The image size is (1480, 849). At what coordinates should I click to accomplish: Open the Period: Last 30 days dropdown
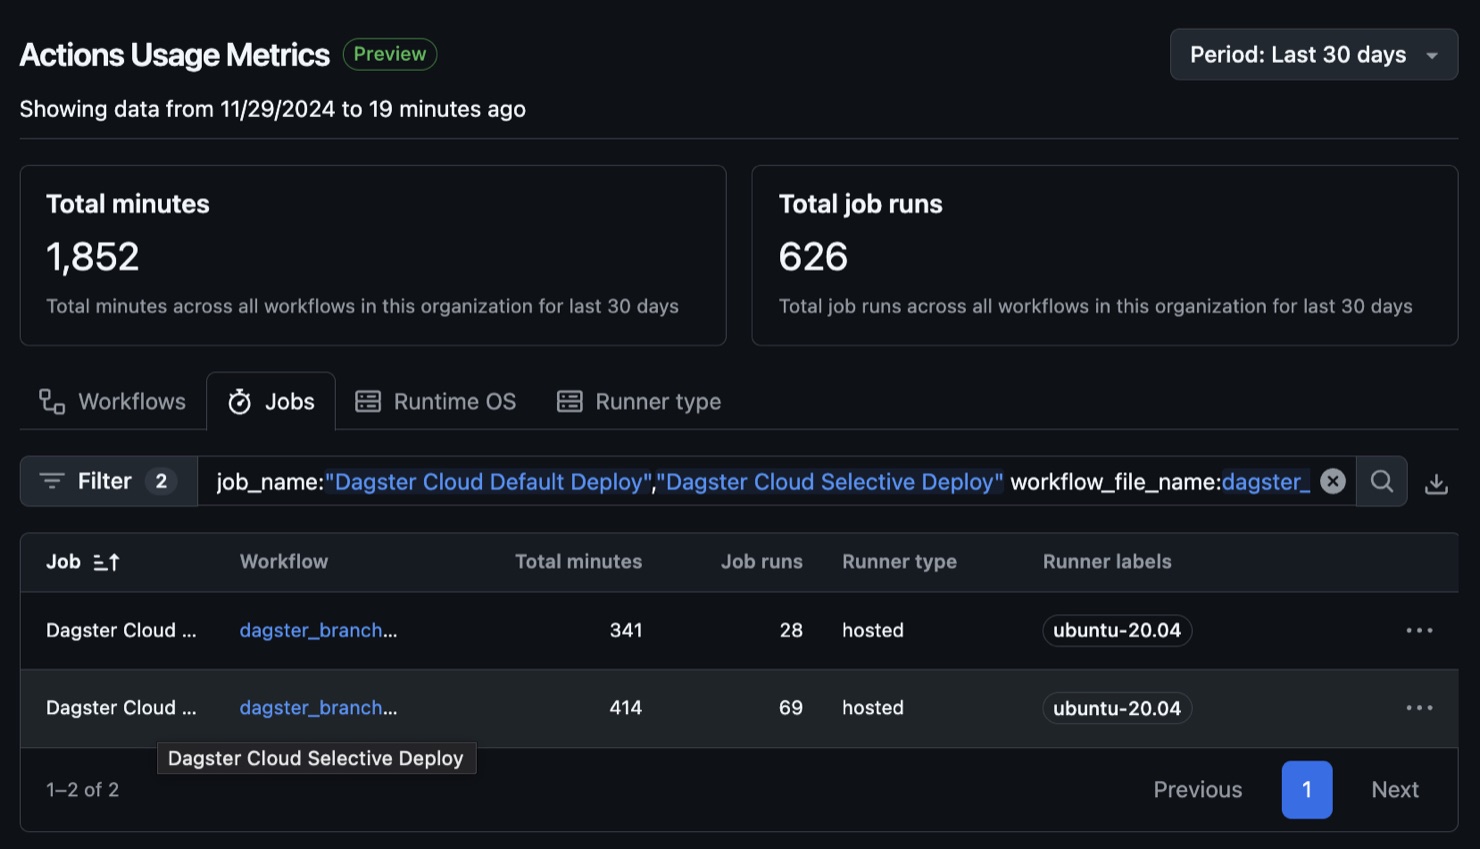coord(1313,55)
